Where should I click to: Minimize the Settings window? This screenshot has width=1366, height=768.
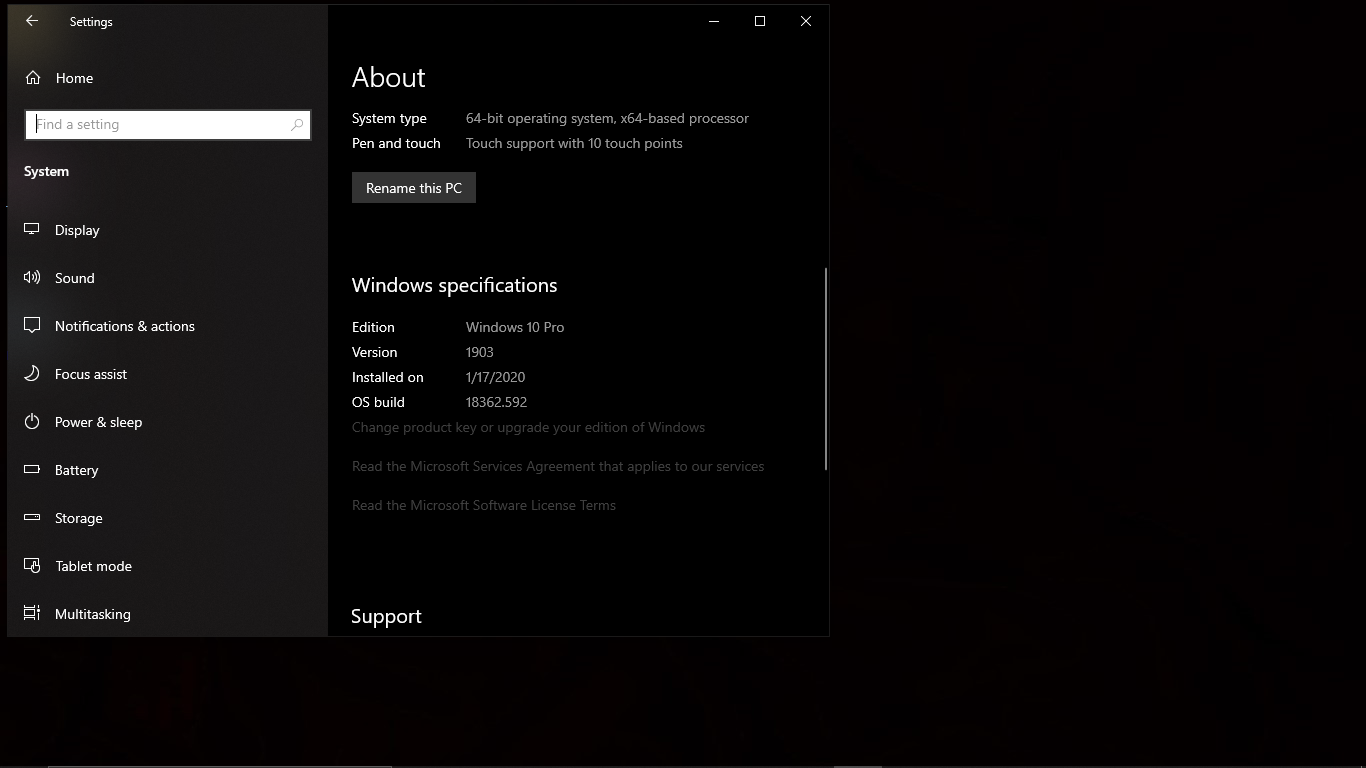(x=714, y=21)
